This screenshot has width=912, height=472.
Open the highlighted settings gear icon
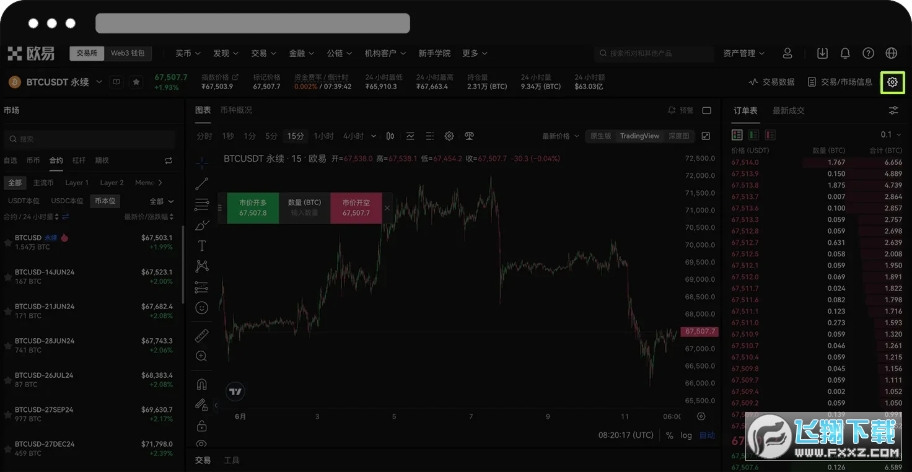(893, 82)
